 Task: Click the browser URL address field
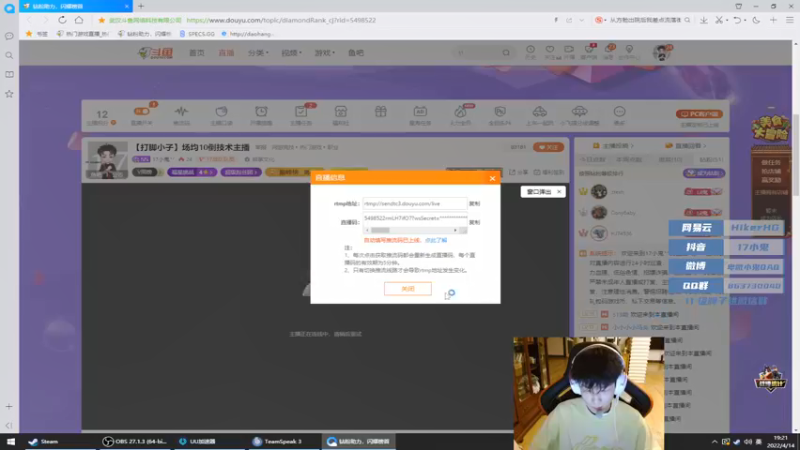click(281, 20)
